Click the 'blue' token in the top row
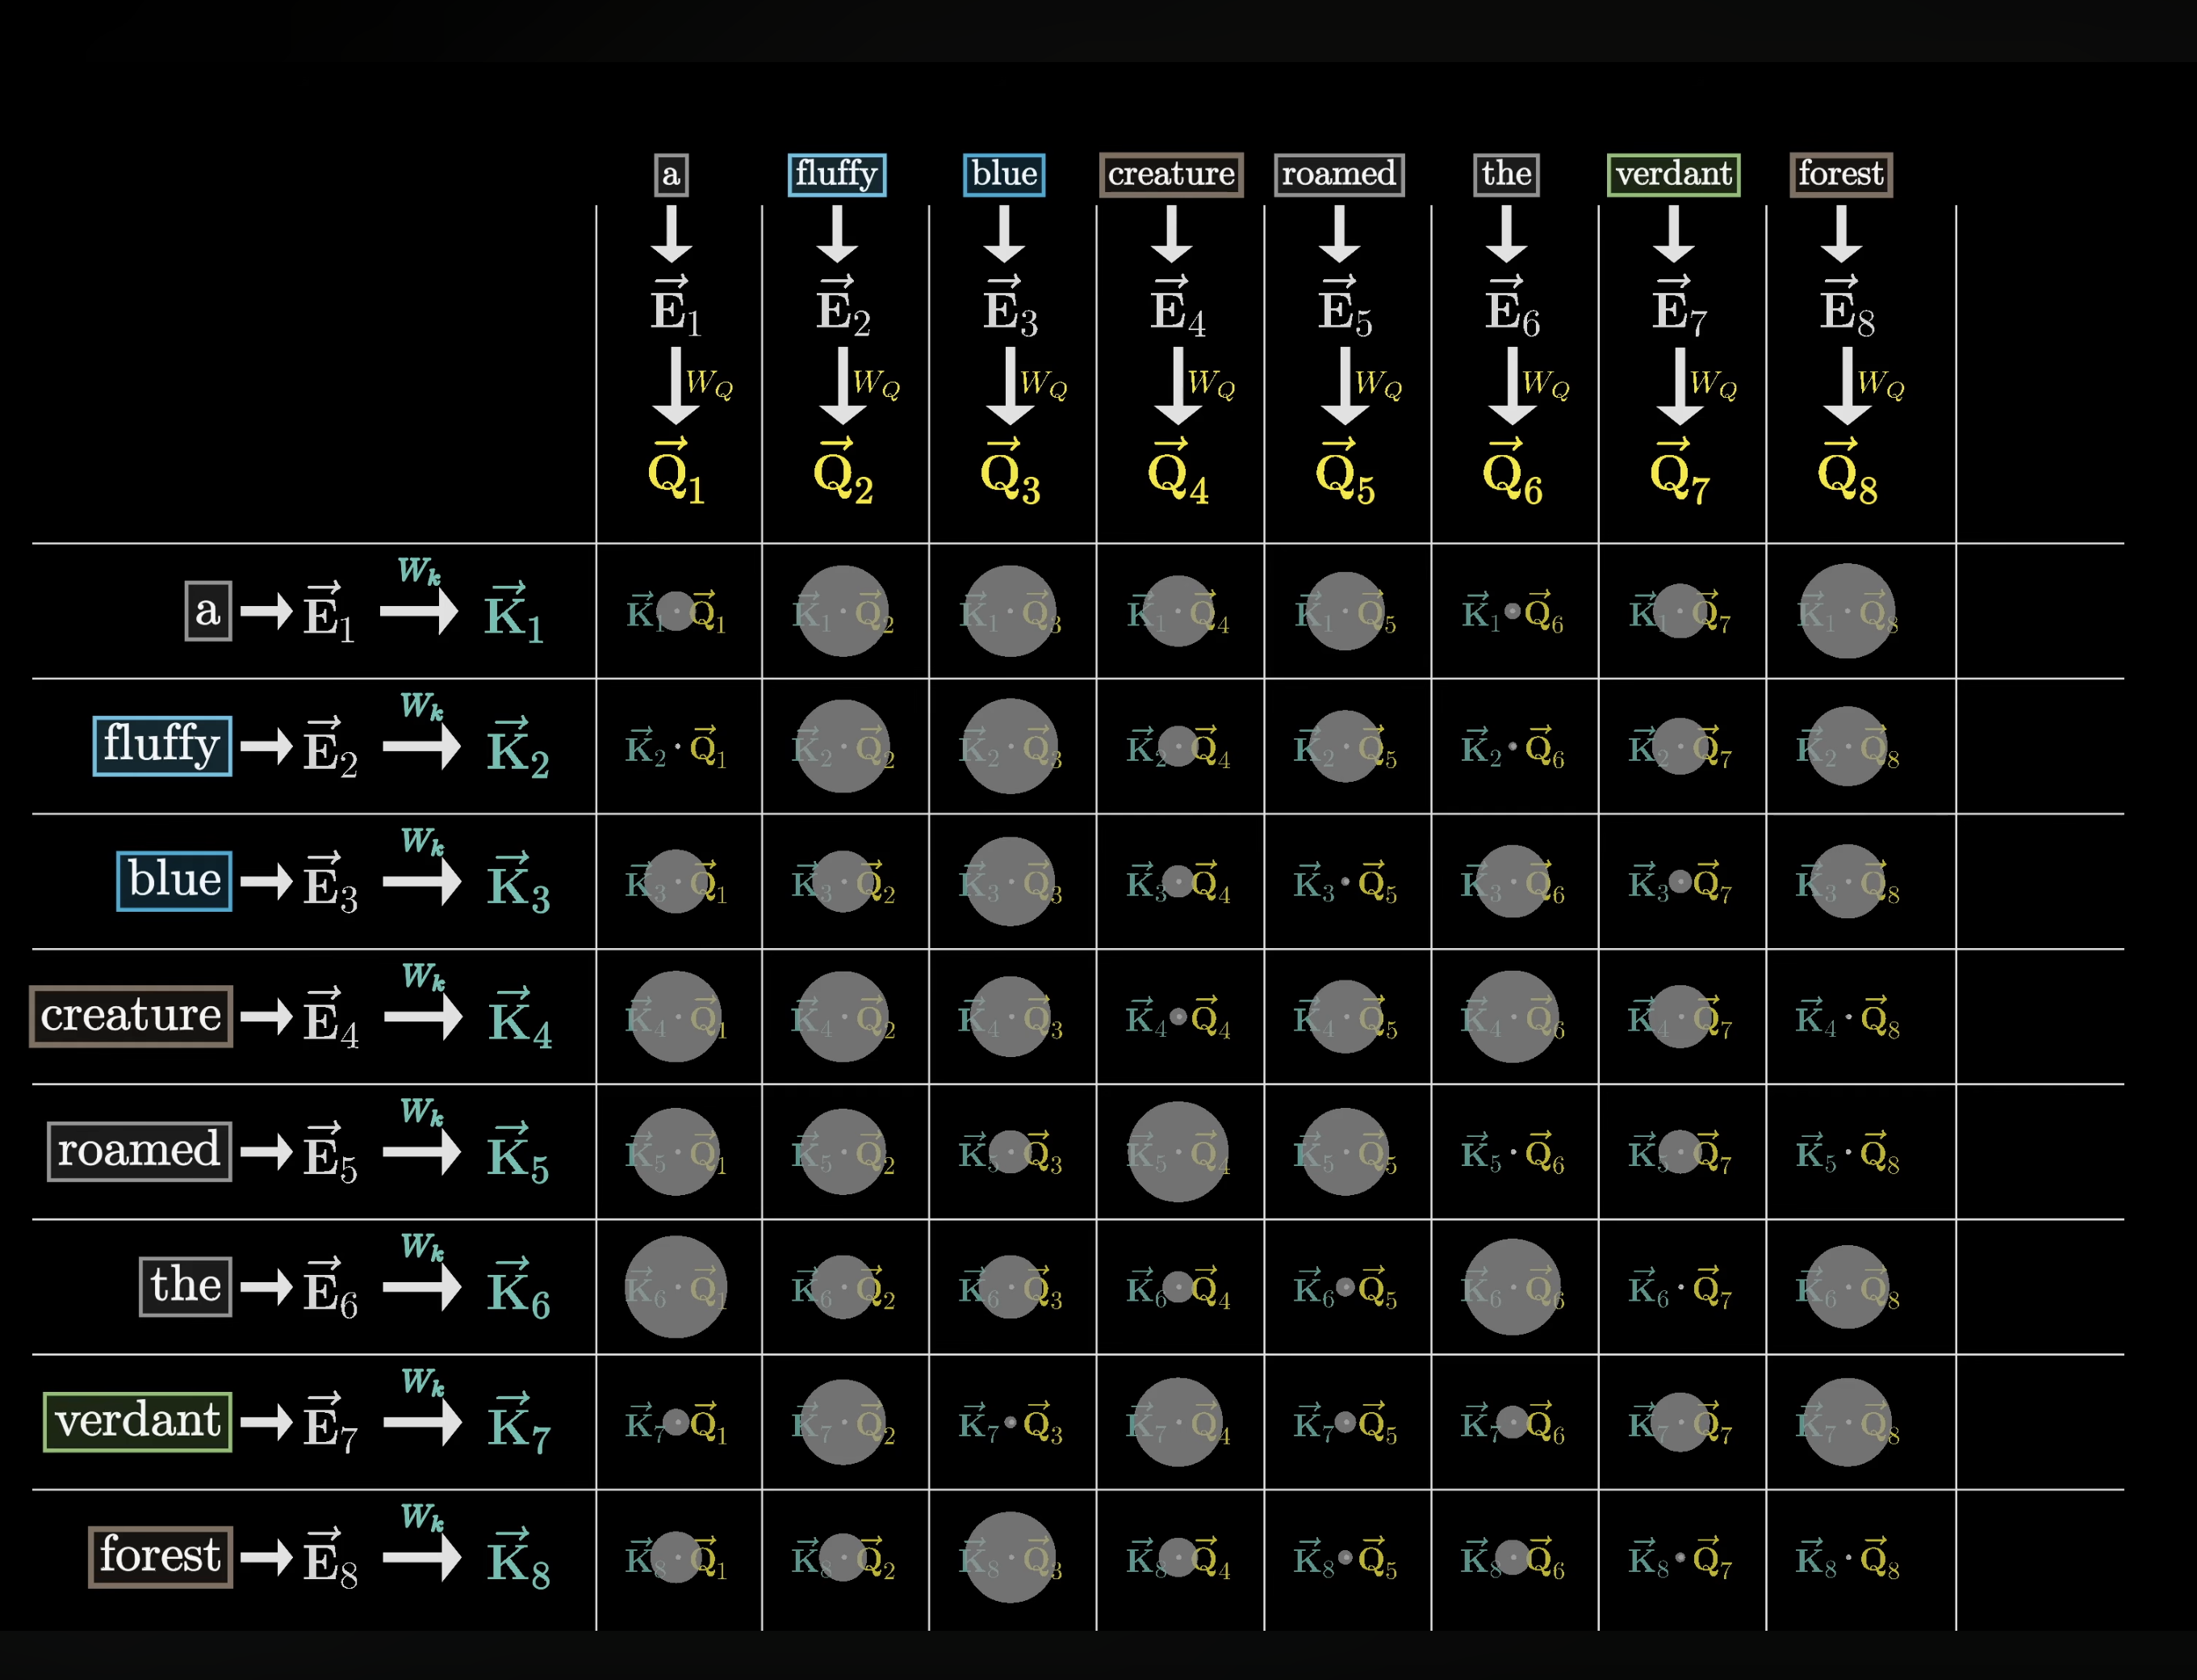Screen dimensions: 2197x1680 pyautogui.click(x=1004, y=175)
